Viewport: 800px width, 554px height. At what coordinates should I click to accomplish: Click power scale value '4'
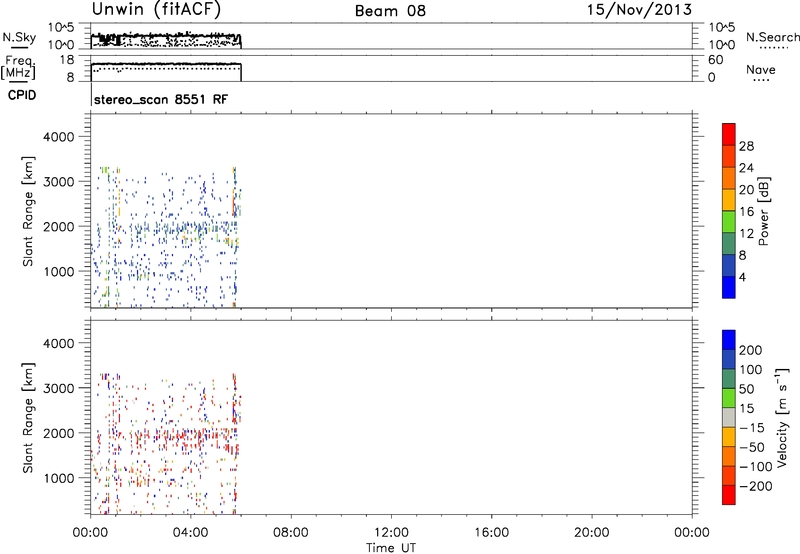(x=742, y=277)
